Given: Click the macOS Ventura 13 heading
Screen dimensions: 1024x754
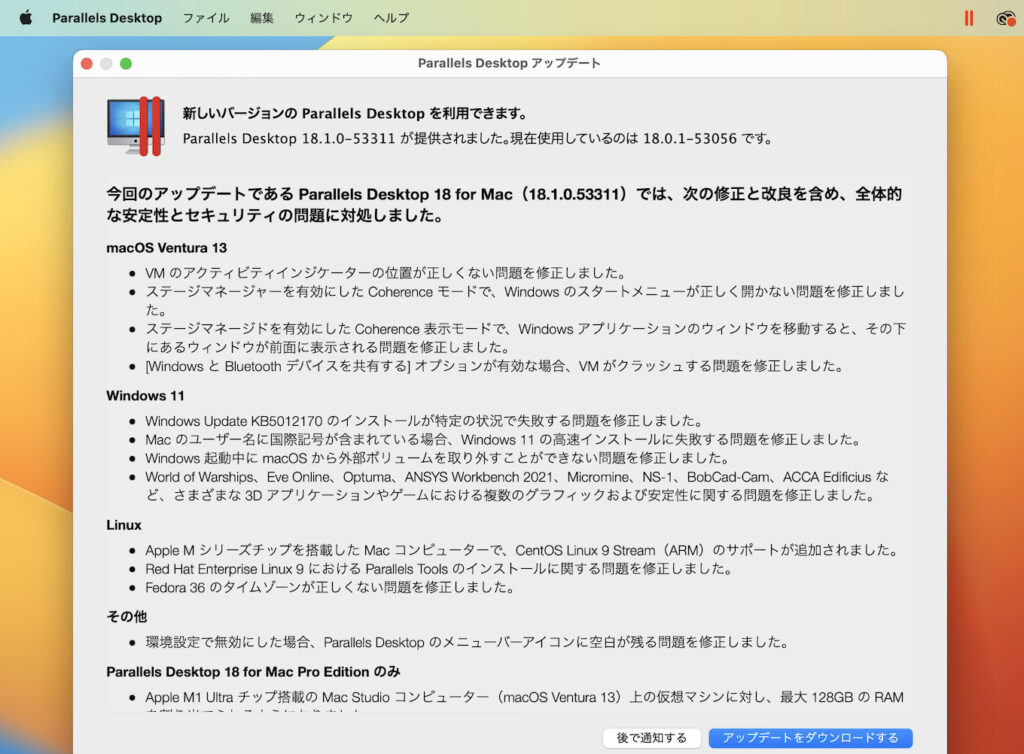Looking at the screenshot, I should pos(167,248).
